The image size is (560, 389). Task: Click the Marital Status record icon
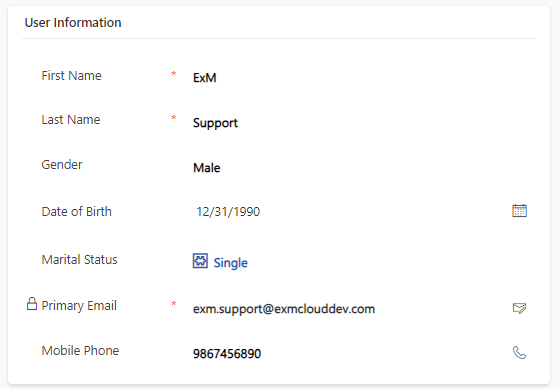click(200, 261)
